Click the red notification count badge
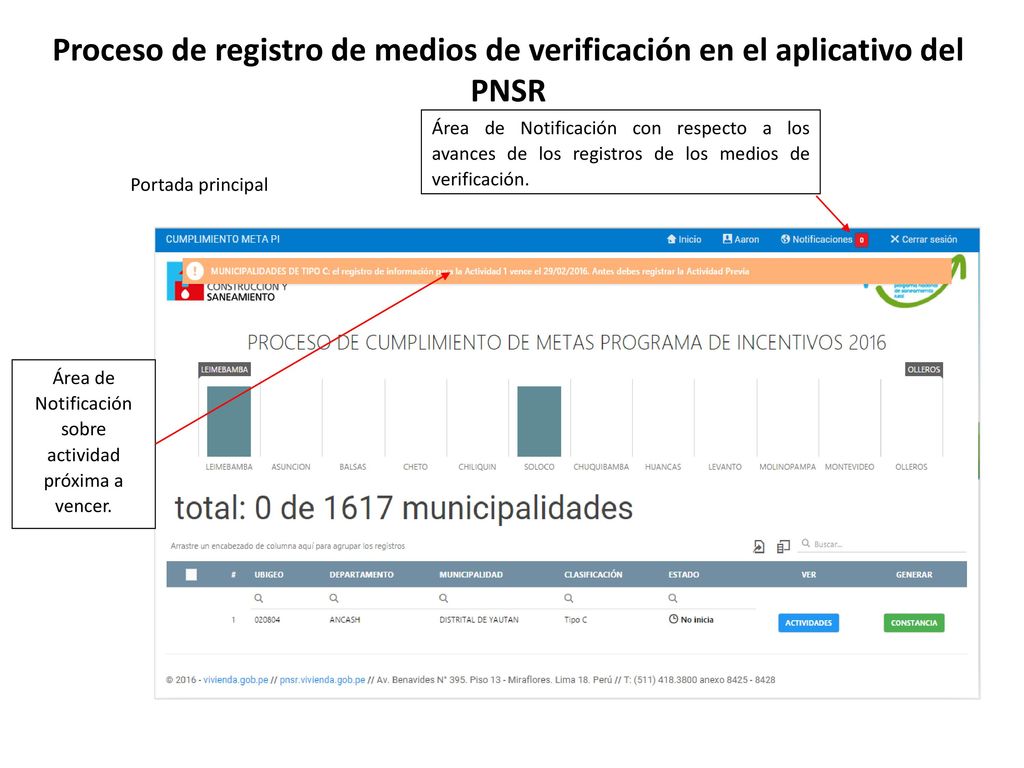This screenshot has width=1024, height=768. (x=861, y=240)
